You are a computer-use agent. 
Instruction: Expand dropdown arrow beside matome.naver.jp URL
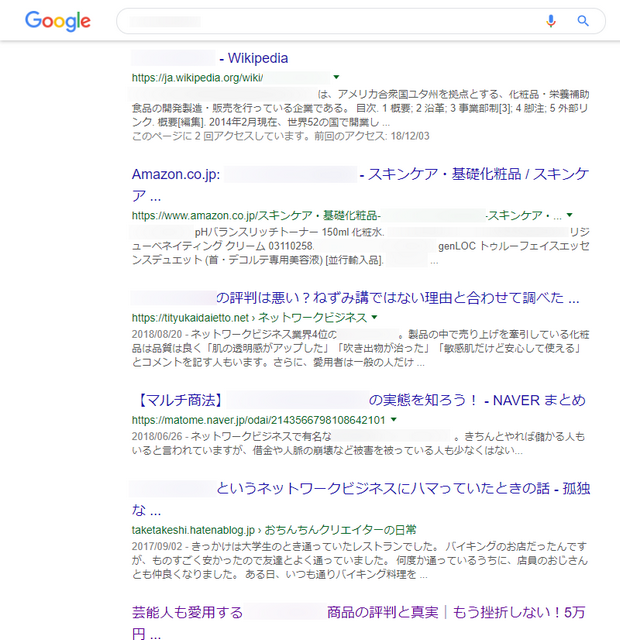tap(393, 419)
